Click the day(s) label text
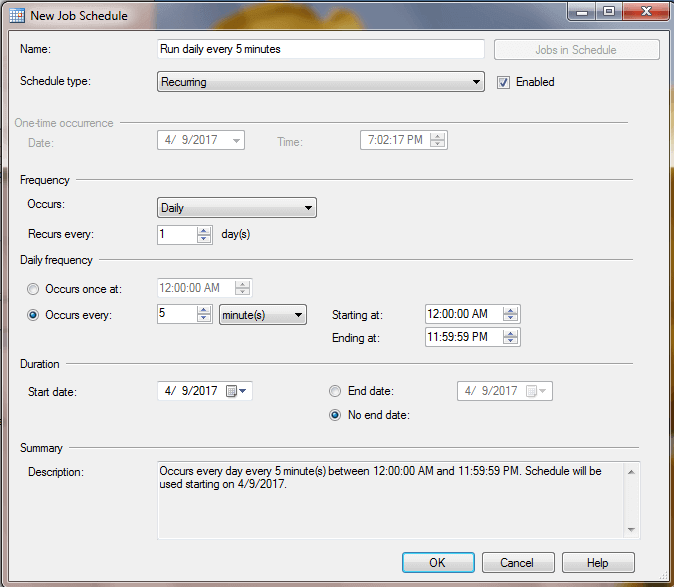This screenshot has width=674, height=587. pyautogui.click(x=236, y=234)
